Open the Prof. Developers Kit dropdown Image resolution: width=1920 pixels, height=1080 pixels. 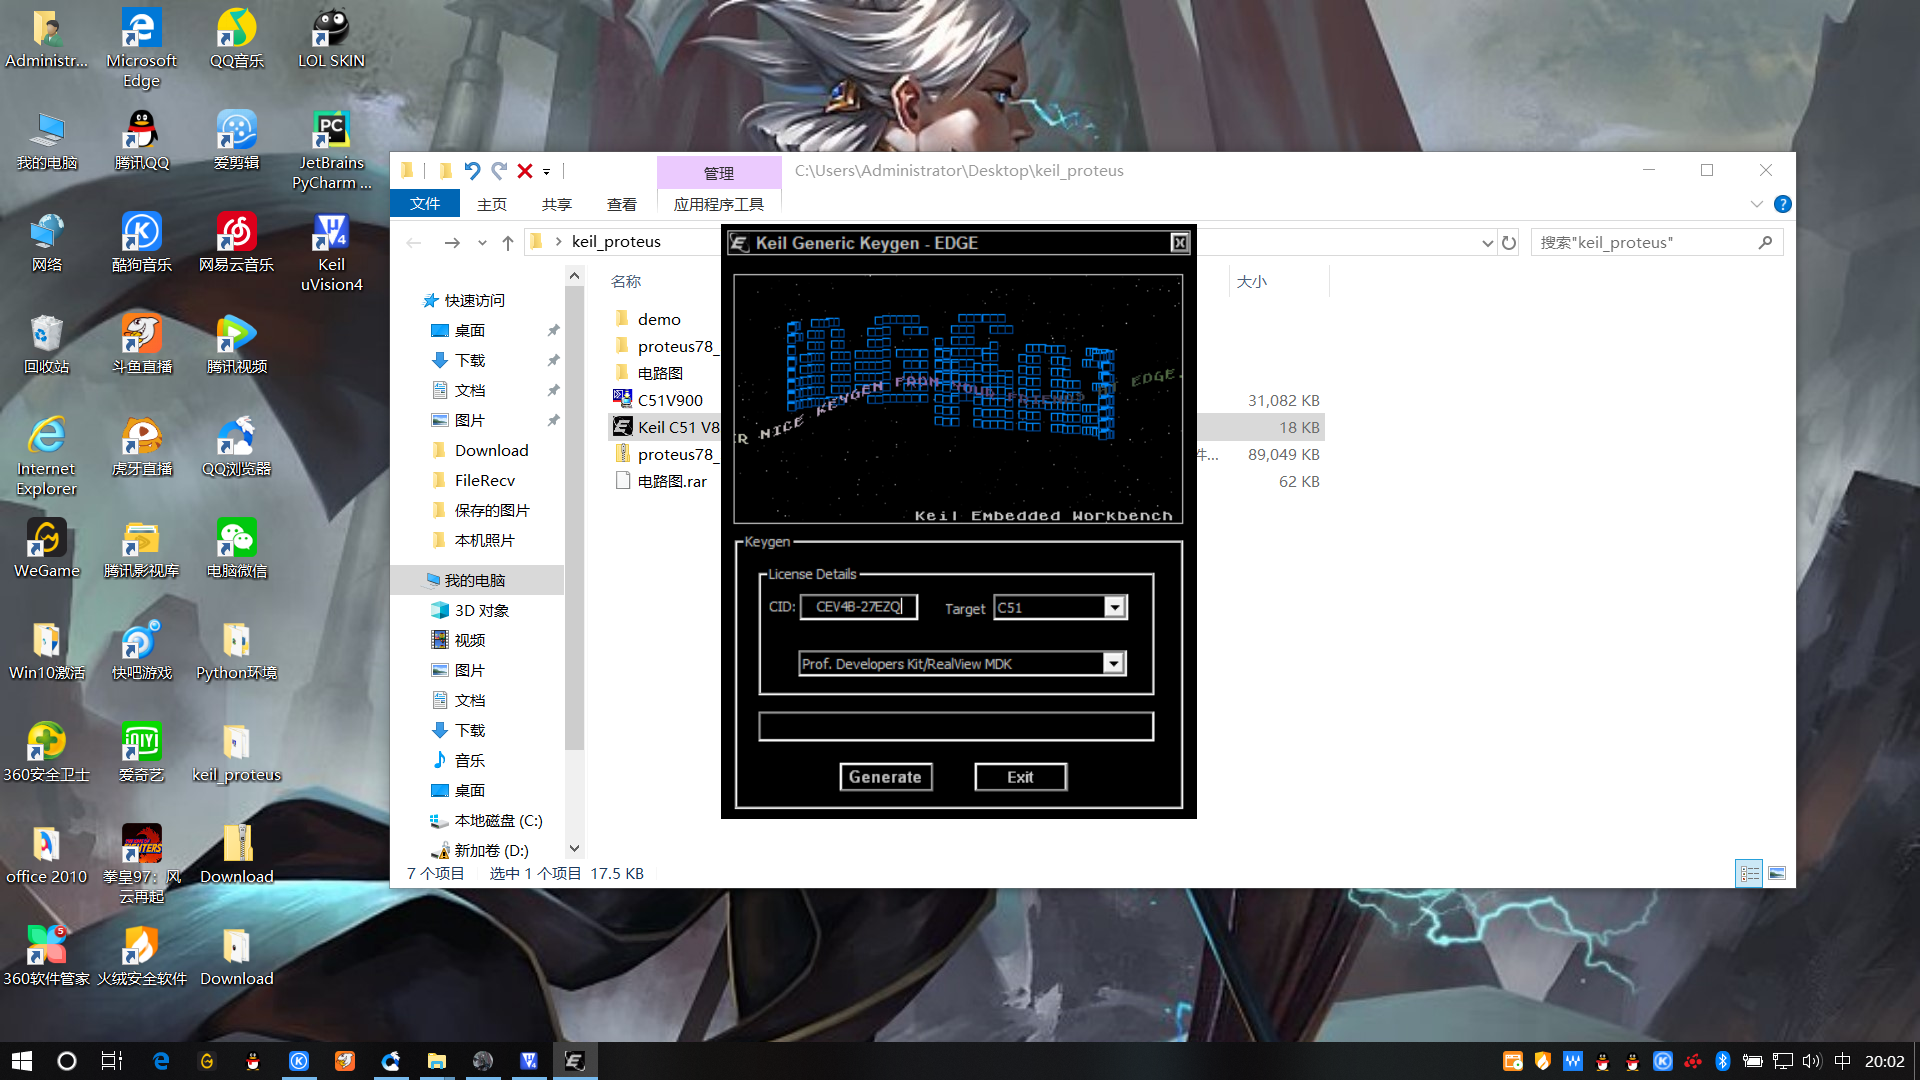point(1113,664)
